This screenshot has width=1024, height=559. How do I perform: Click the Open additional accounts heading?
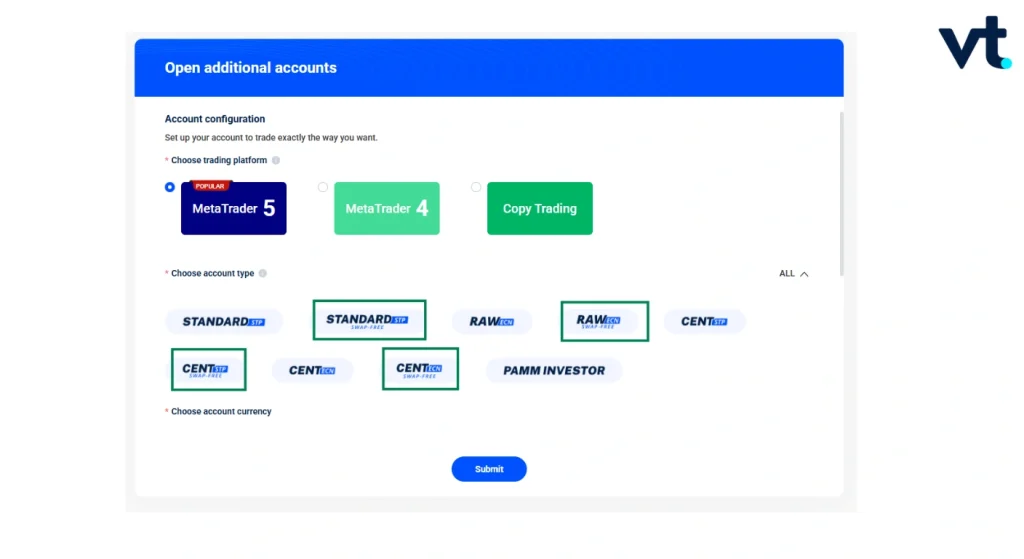pyautogui.click(x=251, y=68)
